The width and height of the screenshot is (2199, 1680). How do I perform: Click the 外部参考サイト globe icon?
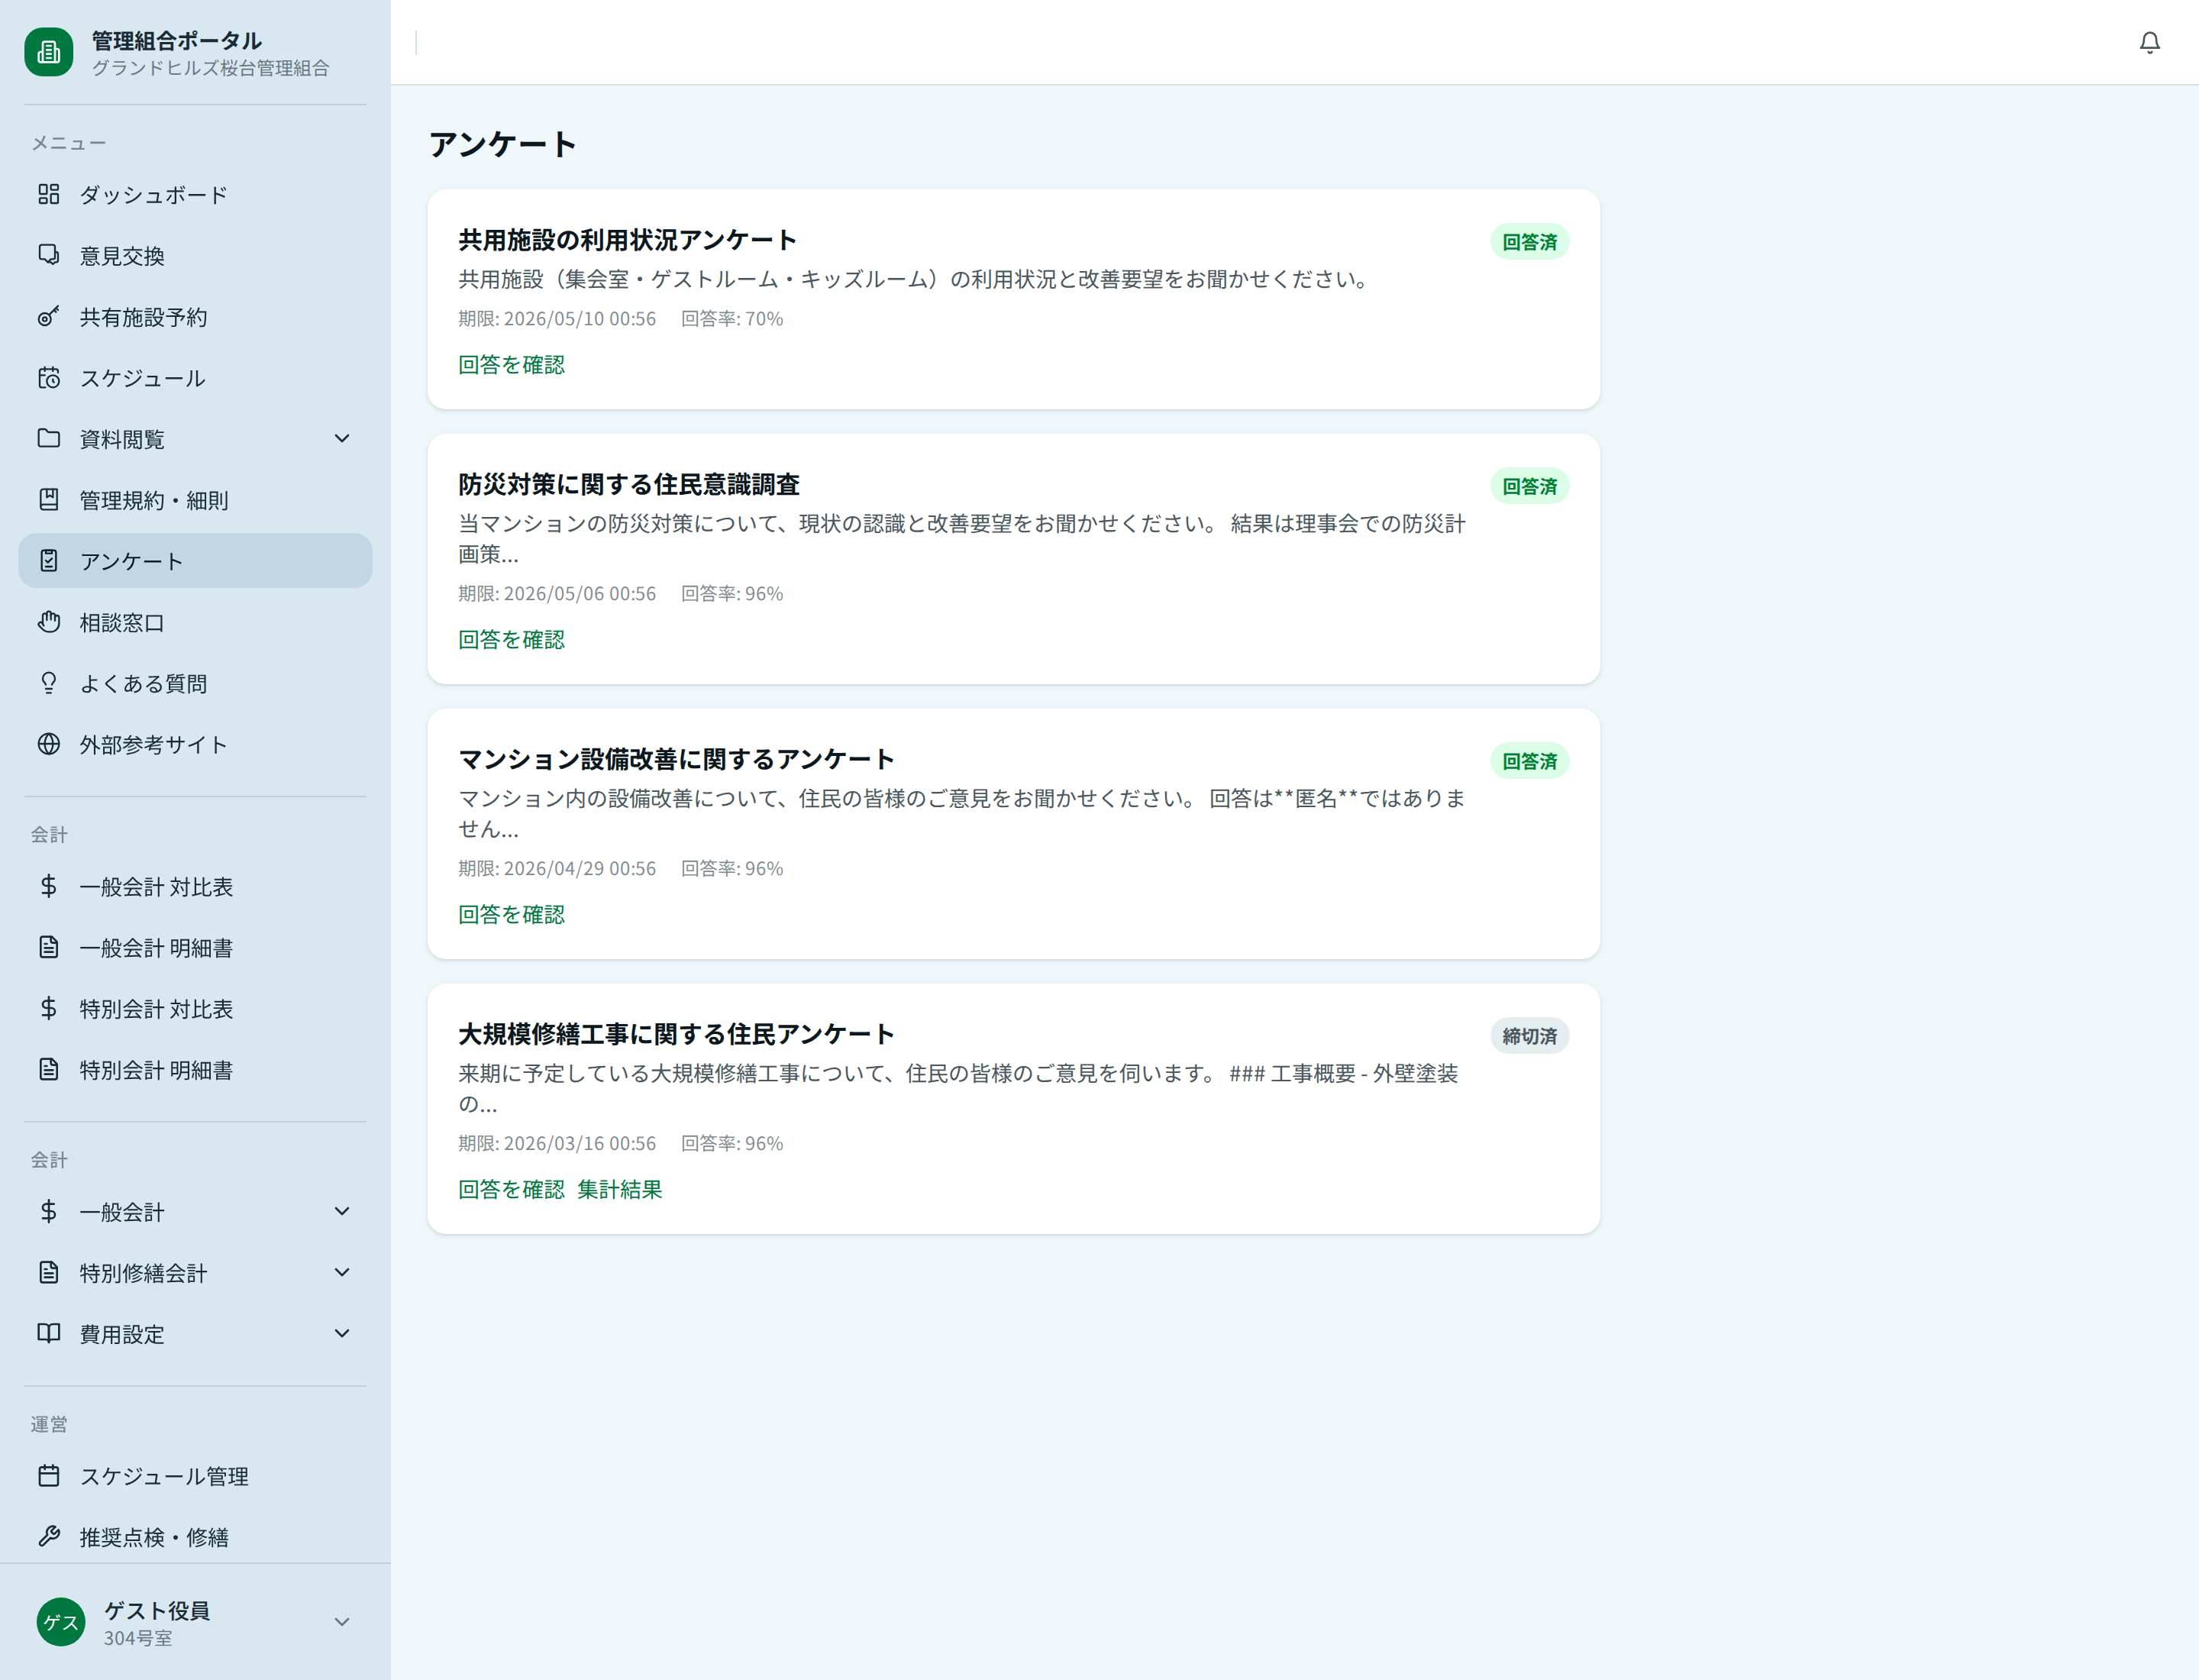pos(49,744)
